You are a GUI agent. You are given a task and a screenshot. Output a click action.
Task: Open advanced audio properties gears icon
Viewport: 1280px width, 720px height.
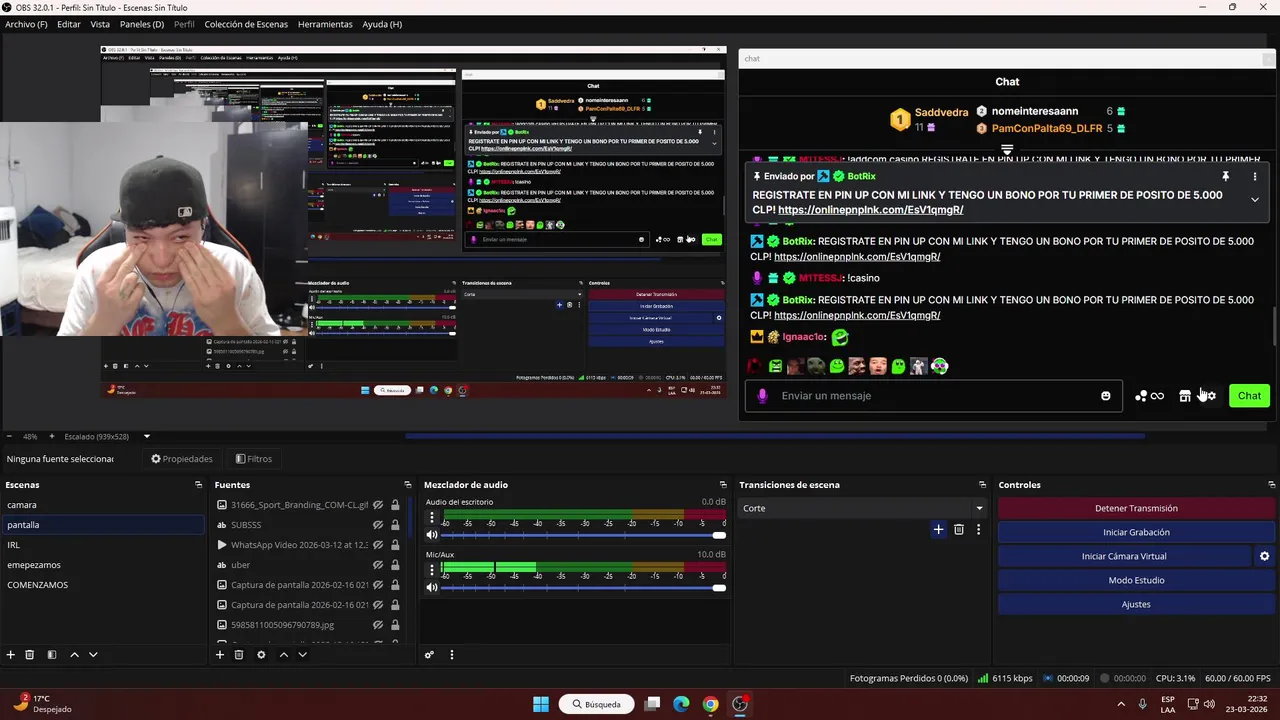coord(429,655)
